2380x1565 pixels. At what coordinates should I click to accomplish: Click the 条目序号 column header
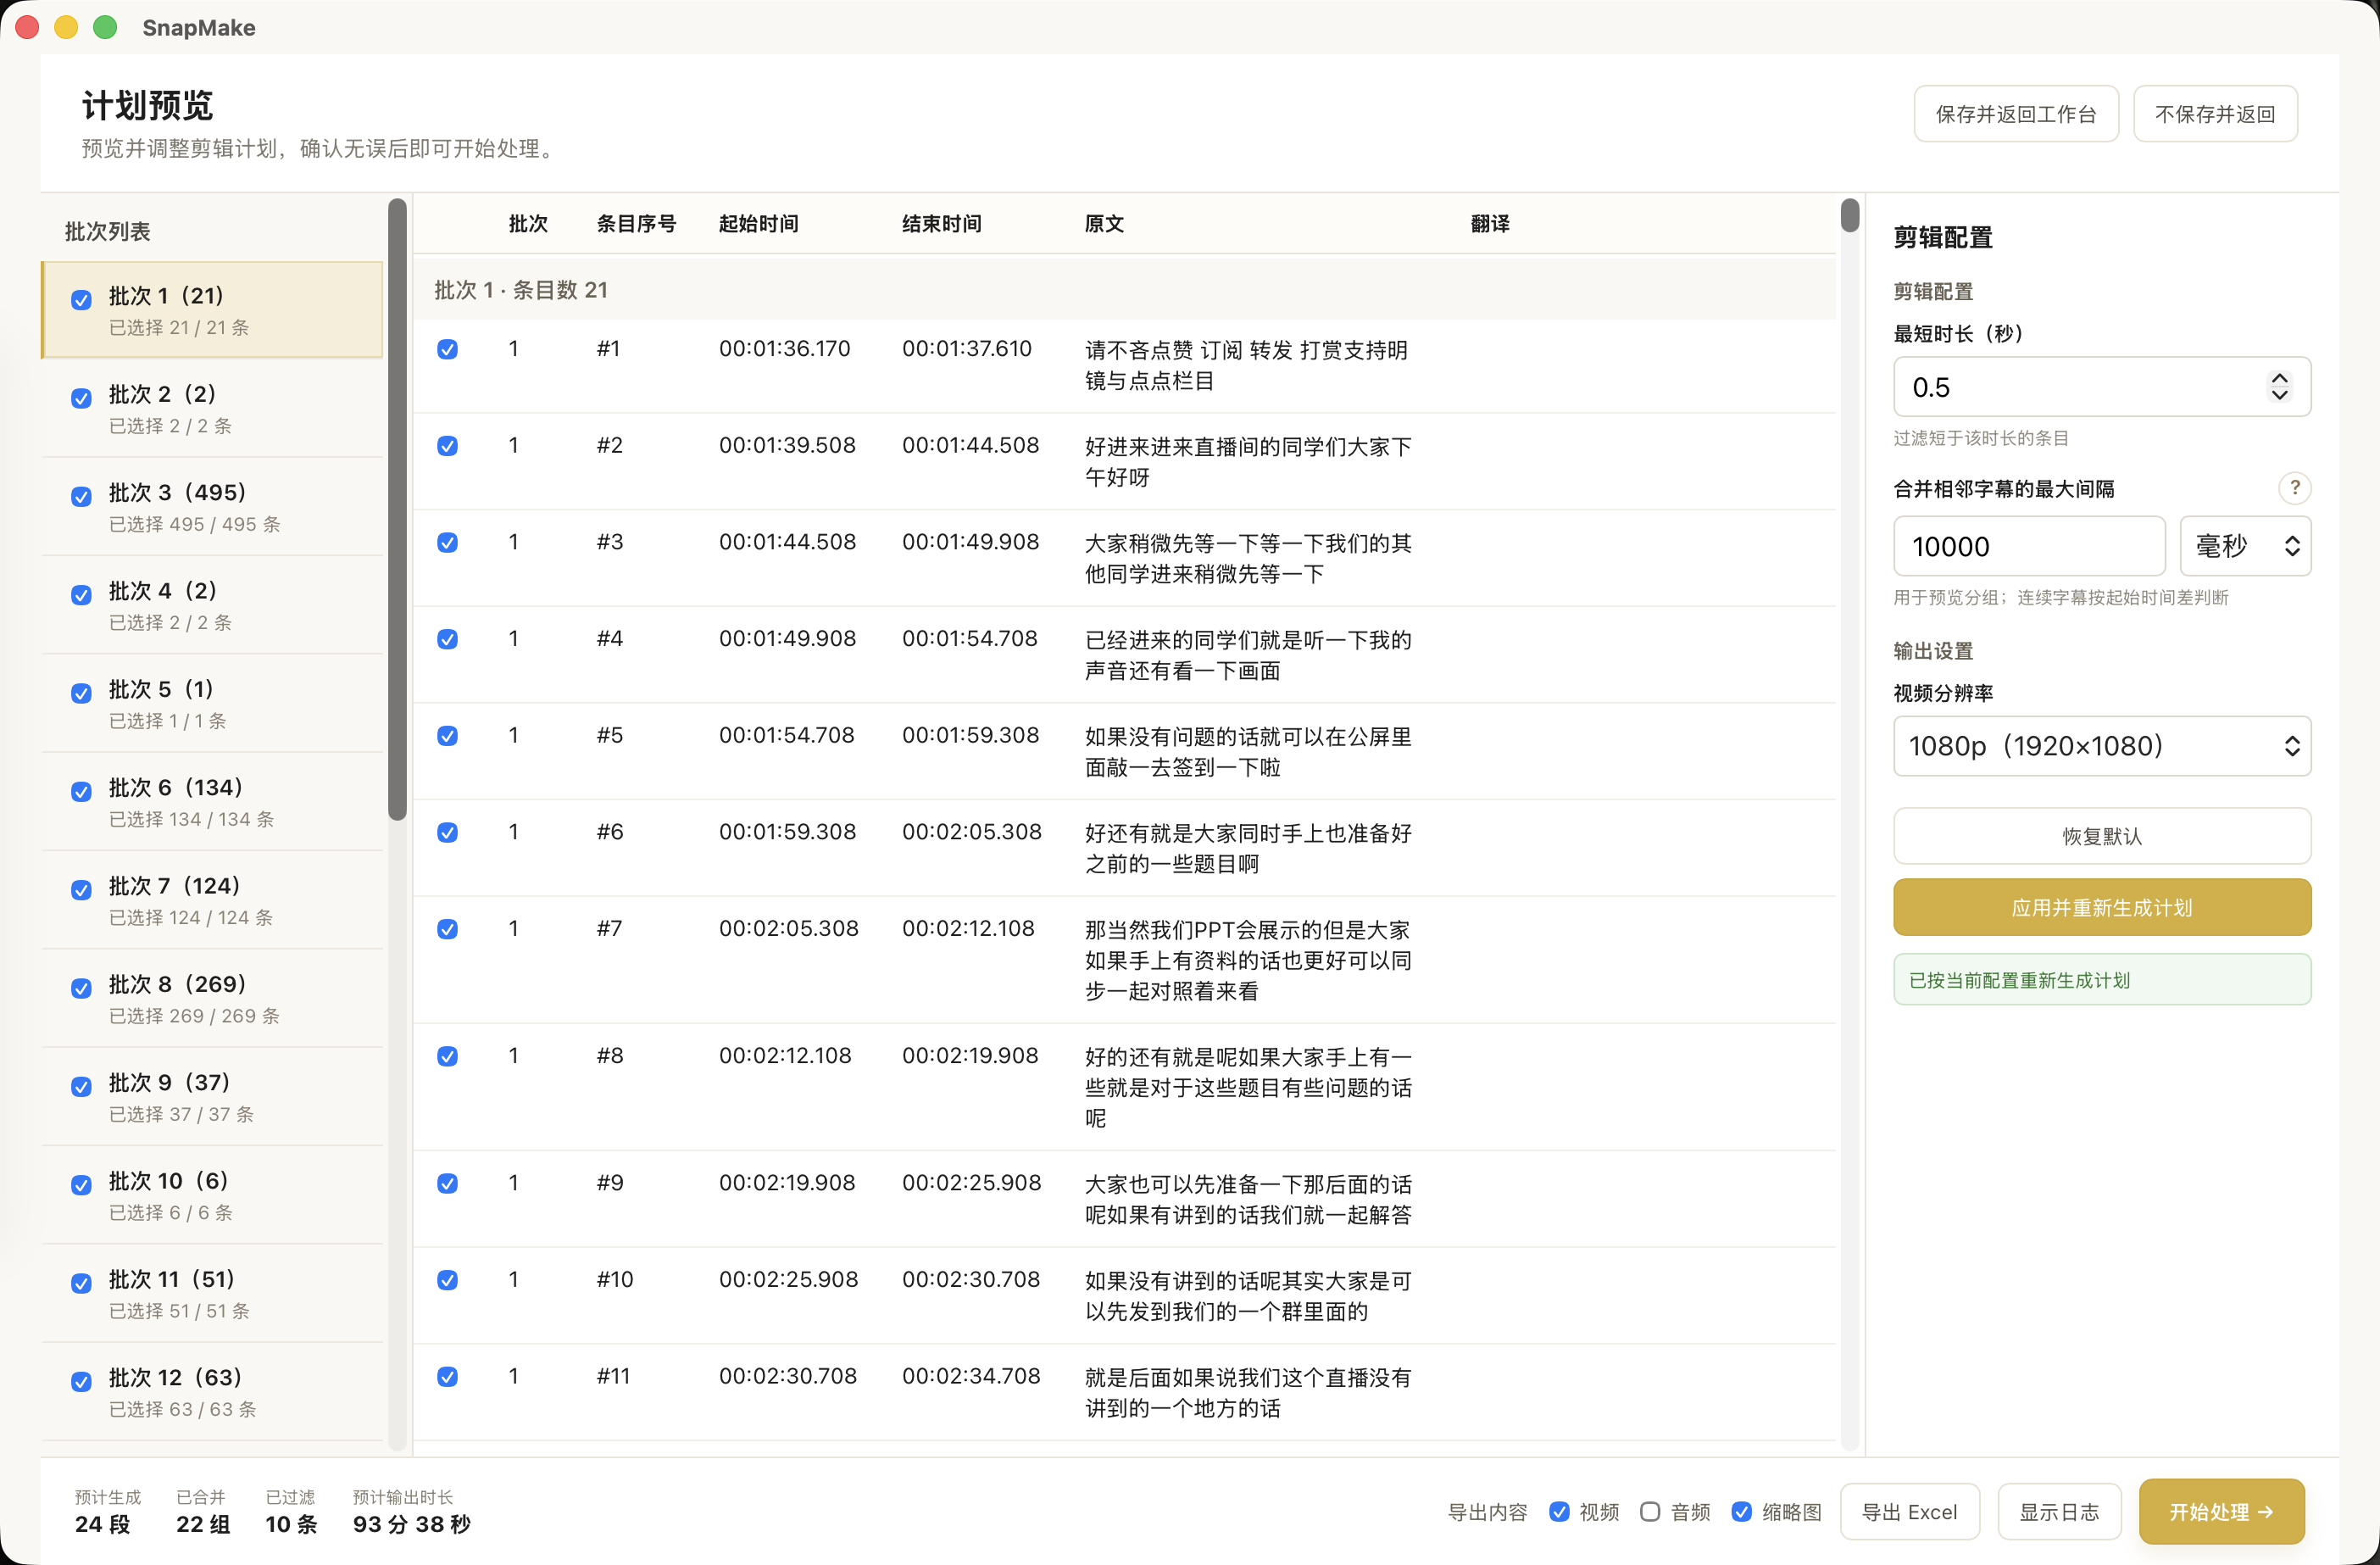(636, 224)
